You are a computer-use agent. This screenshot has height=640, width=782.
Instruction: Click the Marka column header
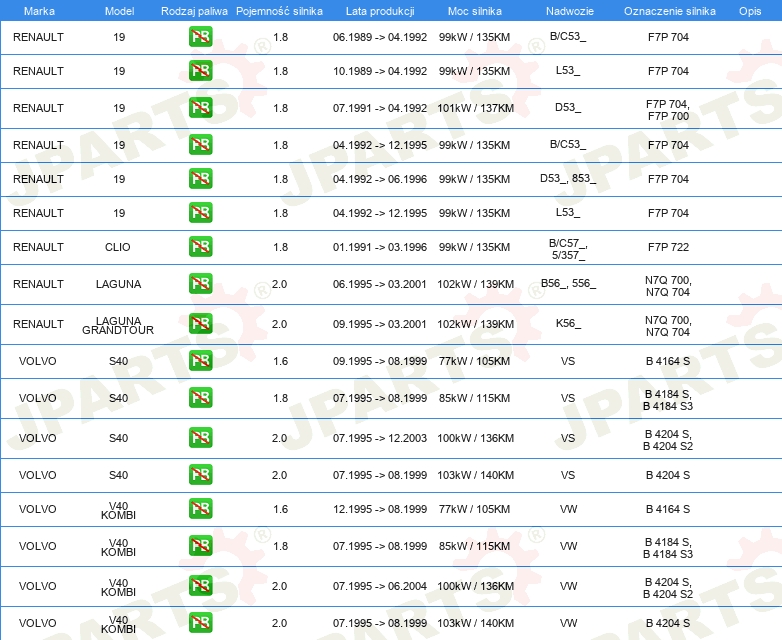(39, 11)
